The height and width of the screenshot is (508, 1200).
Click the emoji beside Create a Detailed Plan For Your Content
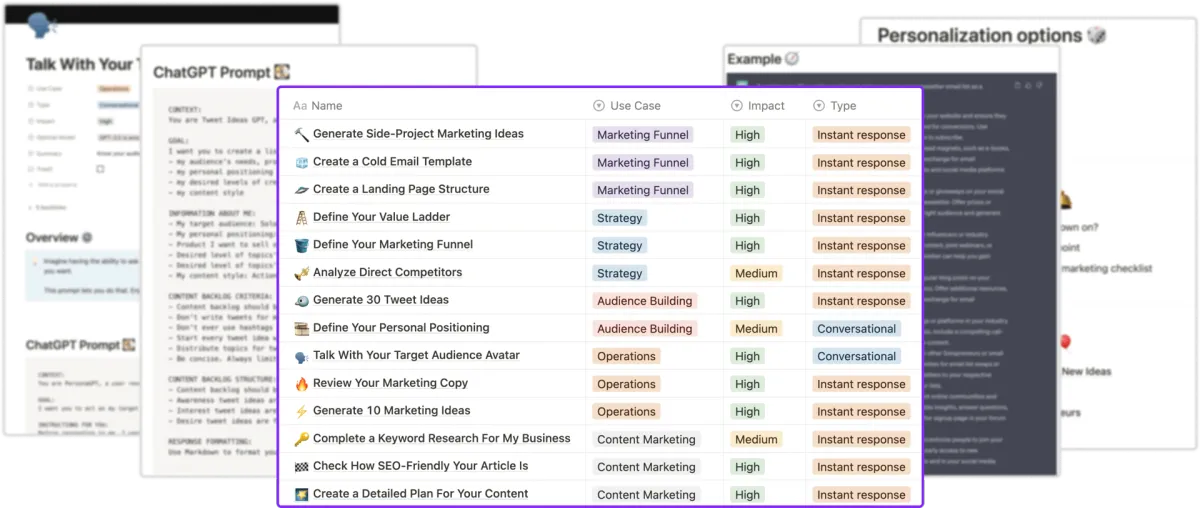pos(302,494)
